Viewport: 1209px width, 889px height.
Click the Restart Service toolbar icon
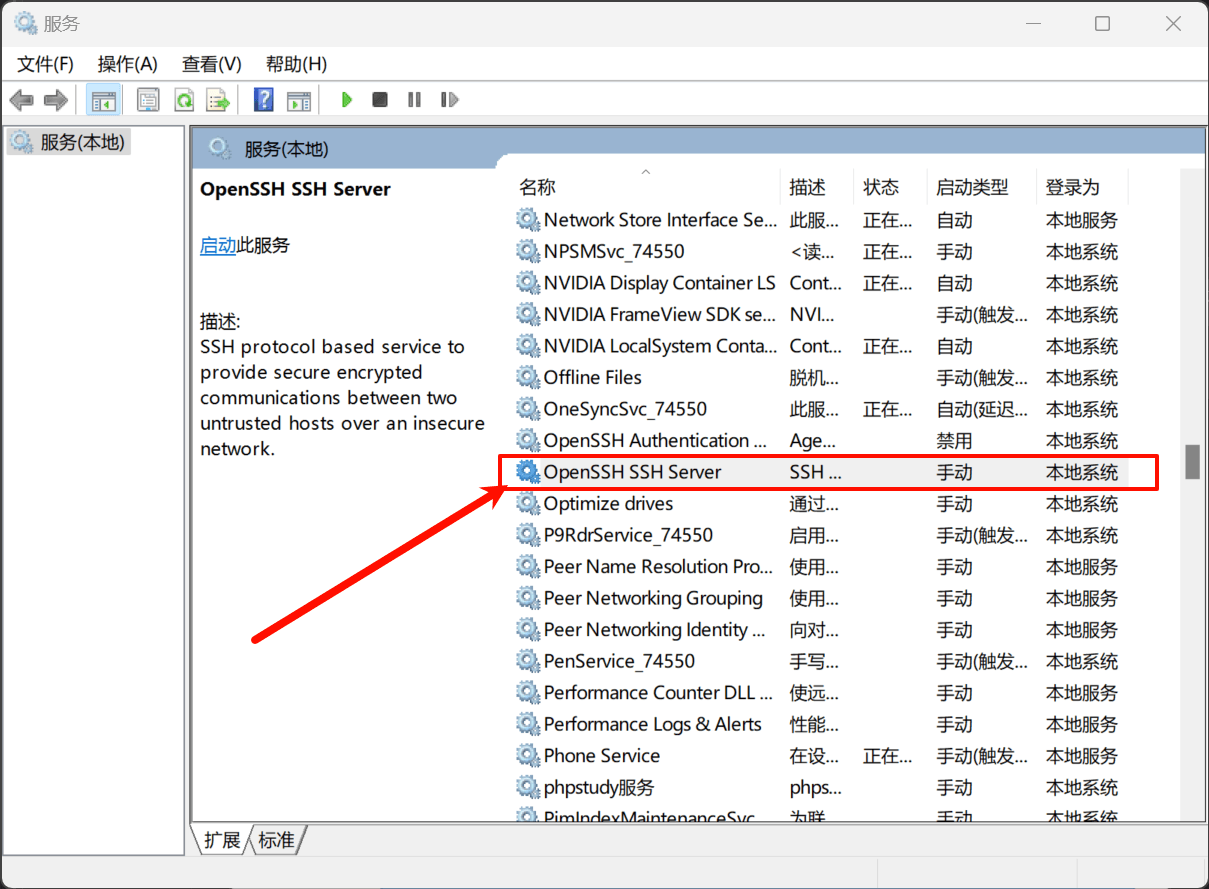(449, 100)
